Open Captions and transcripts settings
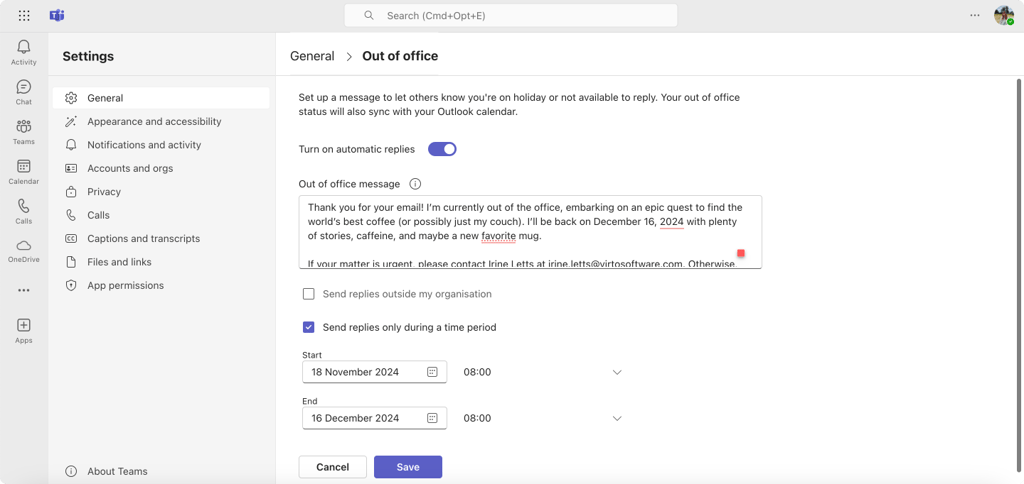Viewport: 1024px width, 484px height. point(161,239)
